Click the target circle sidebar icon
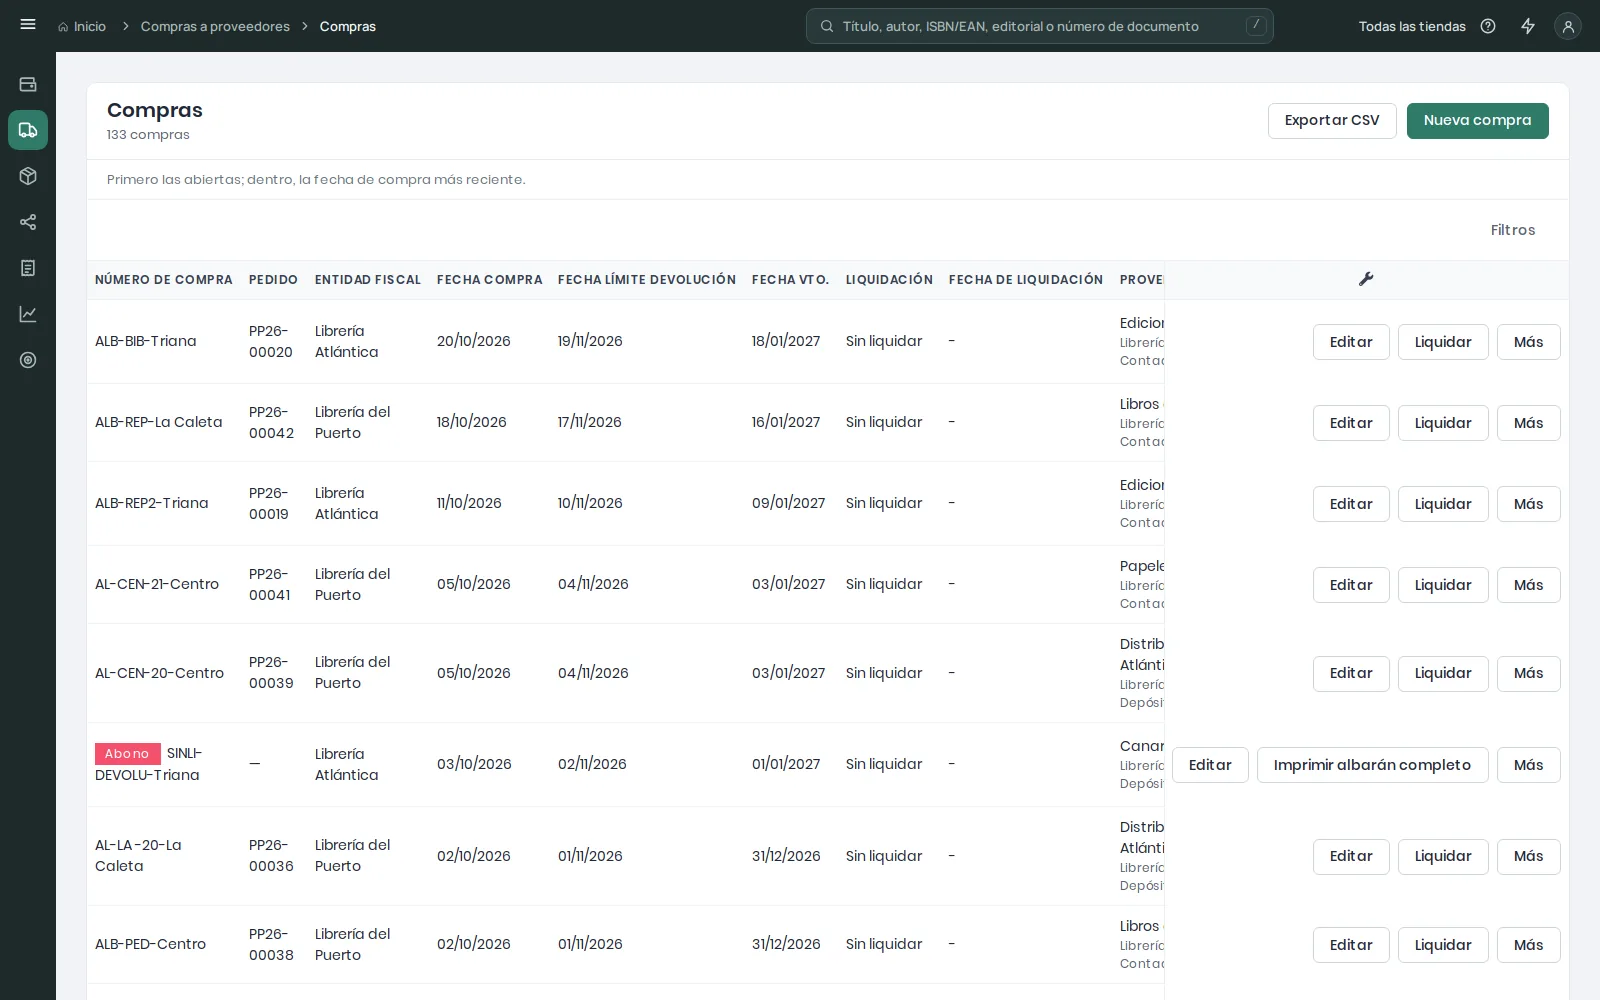Screen dimensions: 1600x1000 point(28,360)
